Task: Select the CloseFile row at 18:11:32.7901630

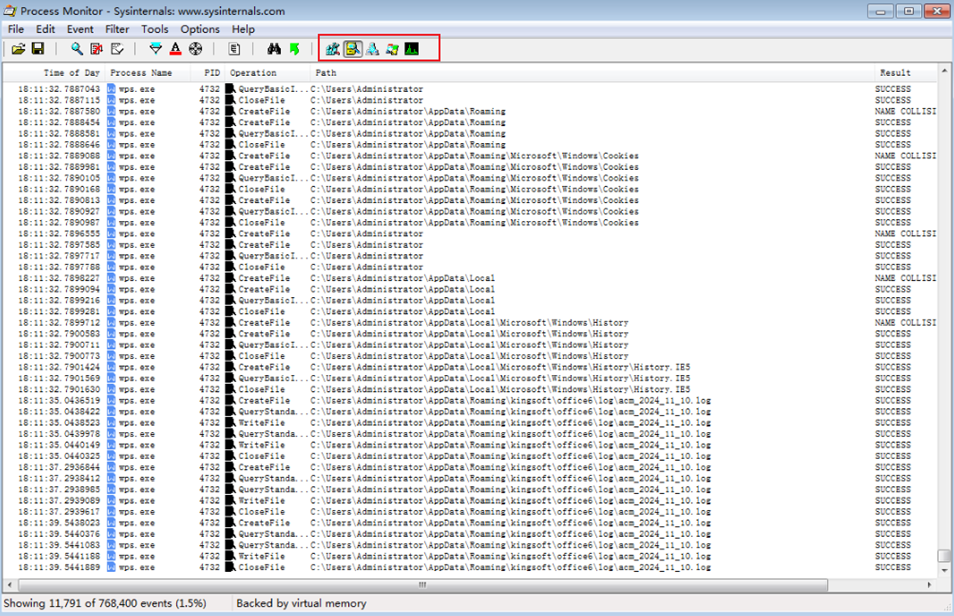Action: coord(470,390)
